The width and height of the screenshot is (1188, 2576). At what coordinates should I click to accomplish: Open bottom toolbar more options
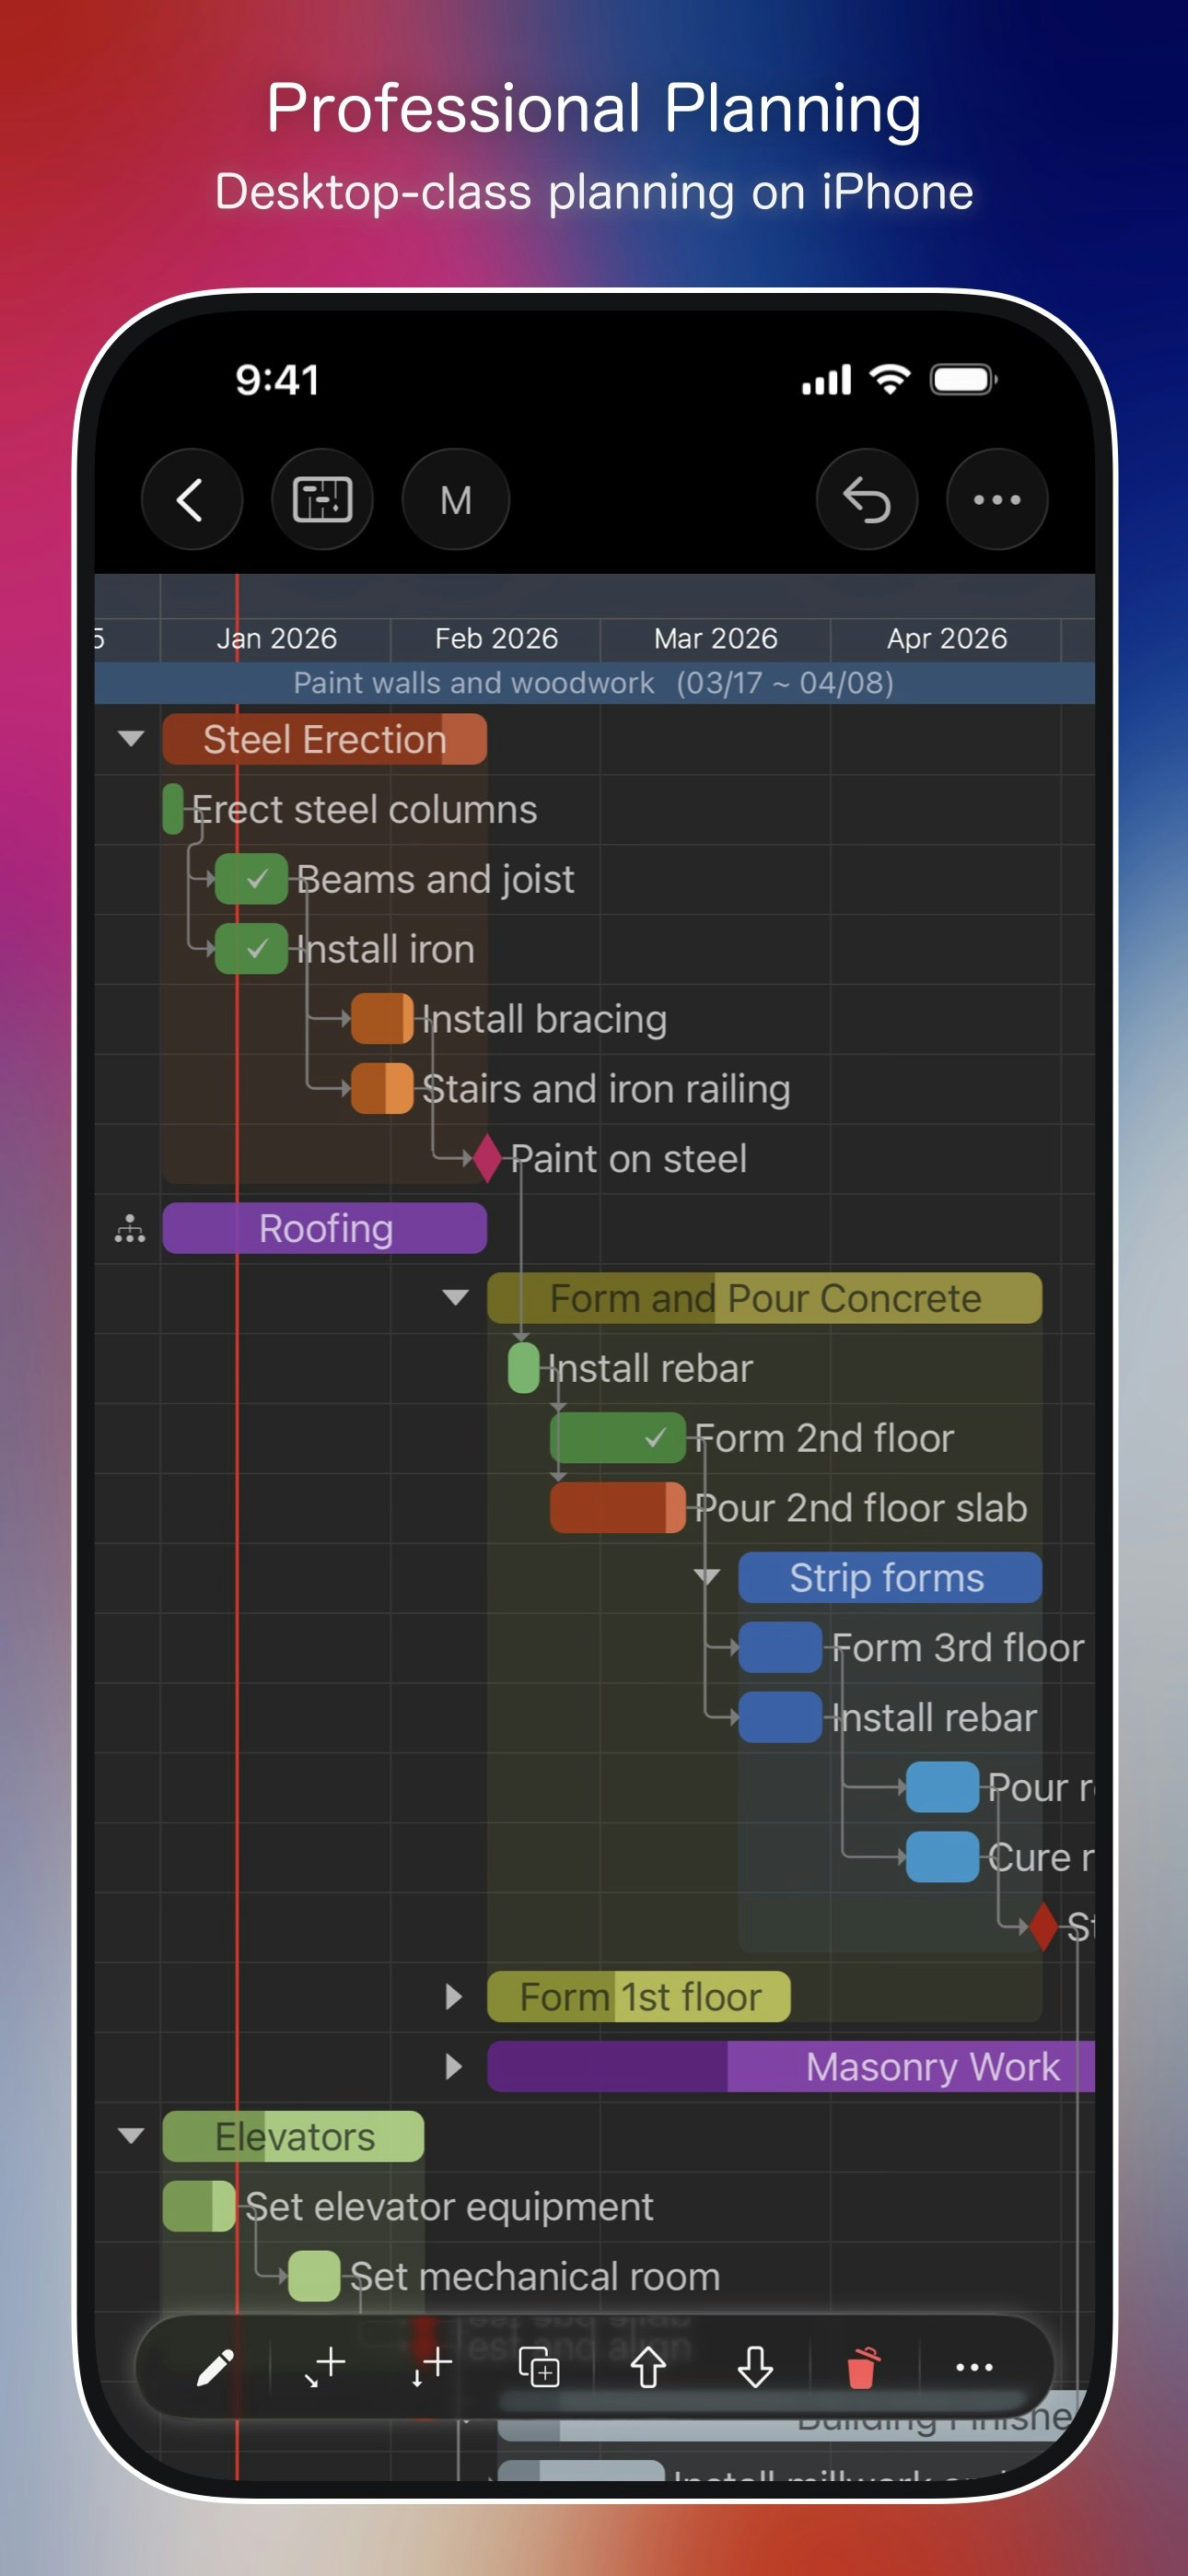[974, 2367]
